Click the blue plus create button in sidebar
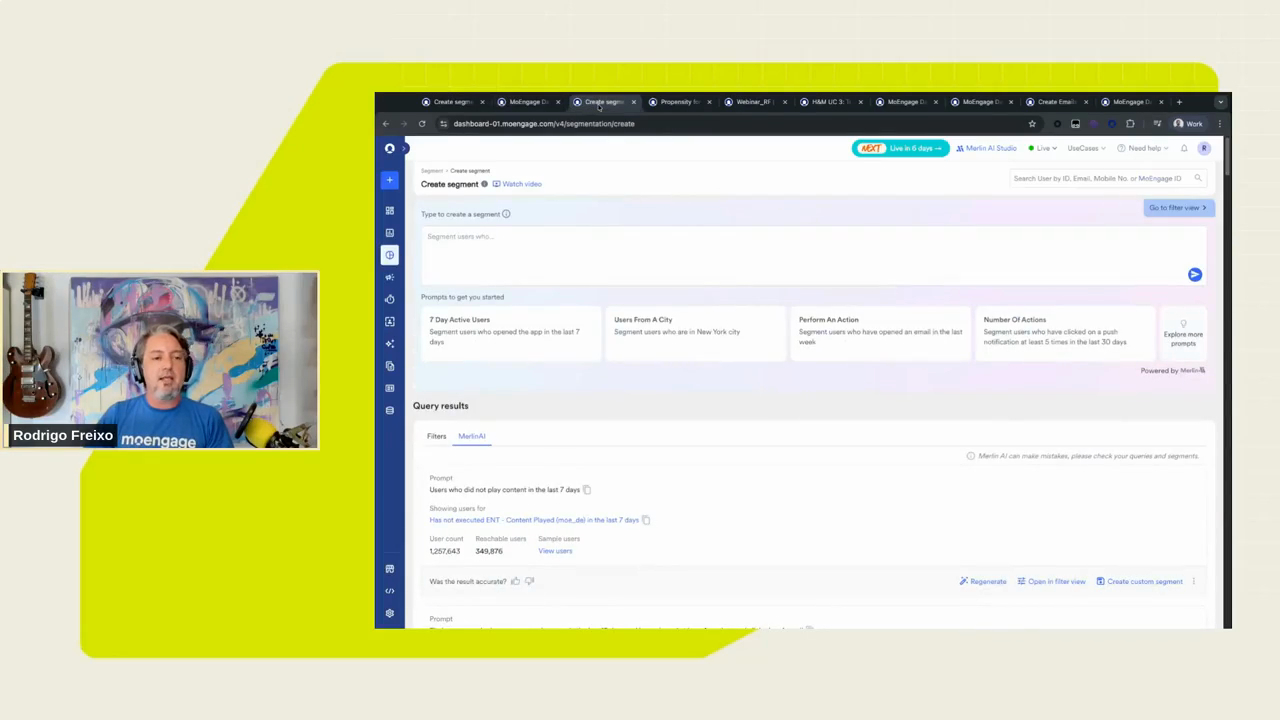The width and height of the screenshot is (1280, 720). pos(390,180)
